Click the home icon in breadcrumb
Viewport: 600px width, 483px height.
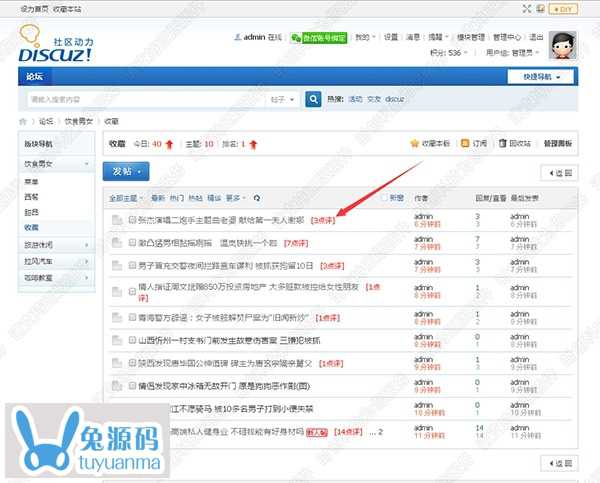(24, 121)
